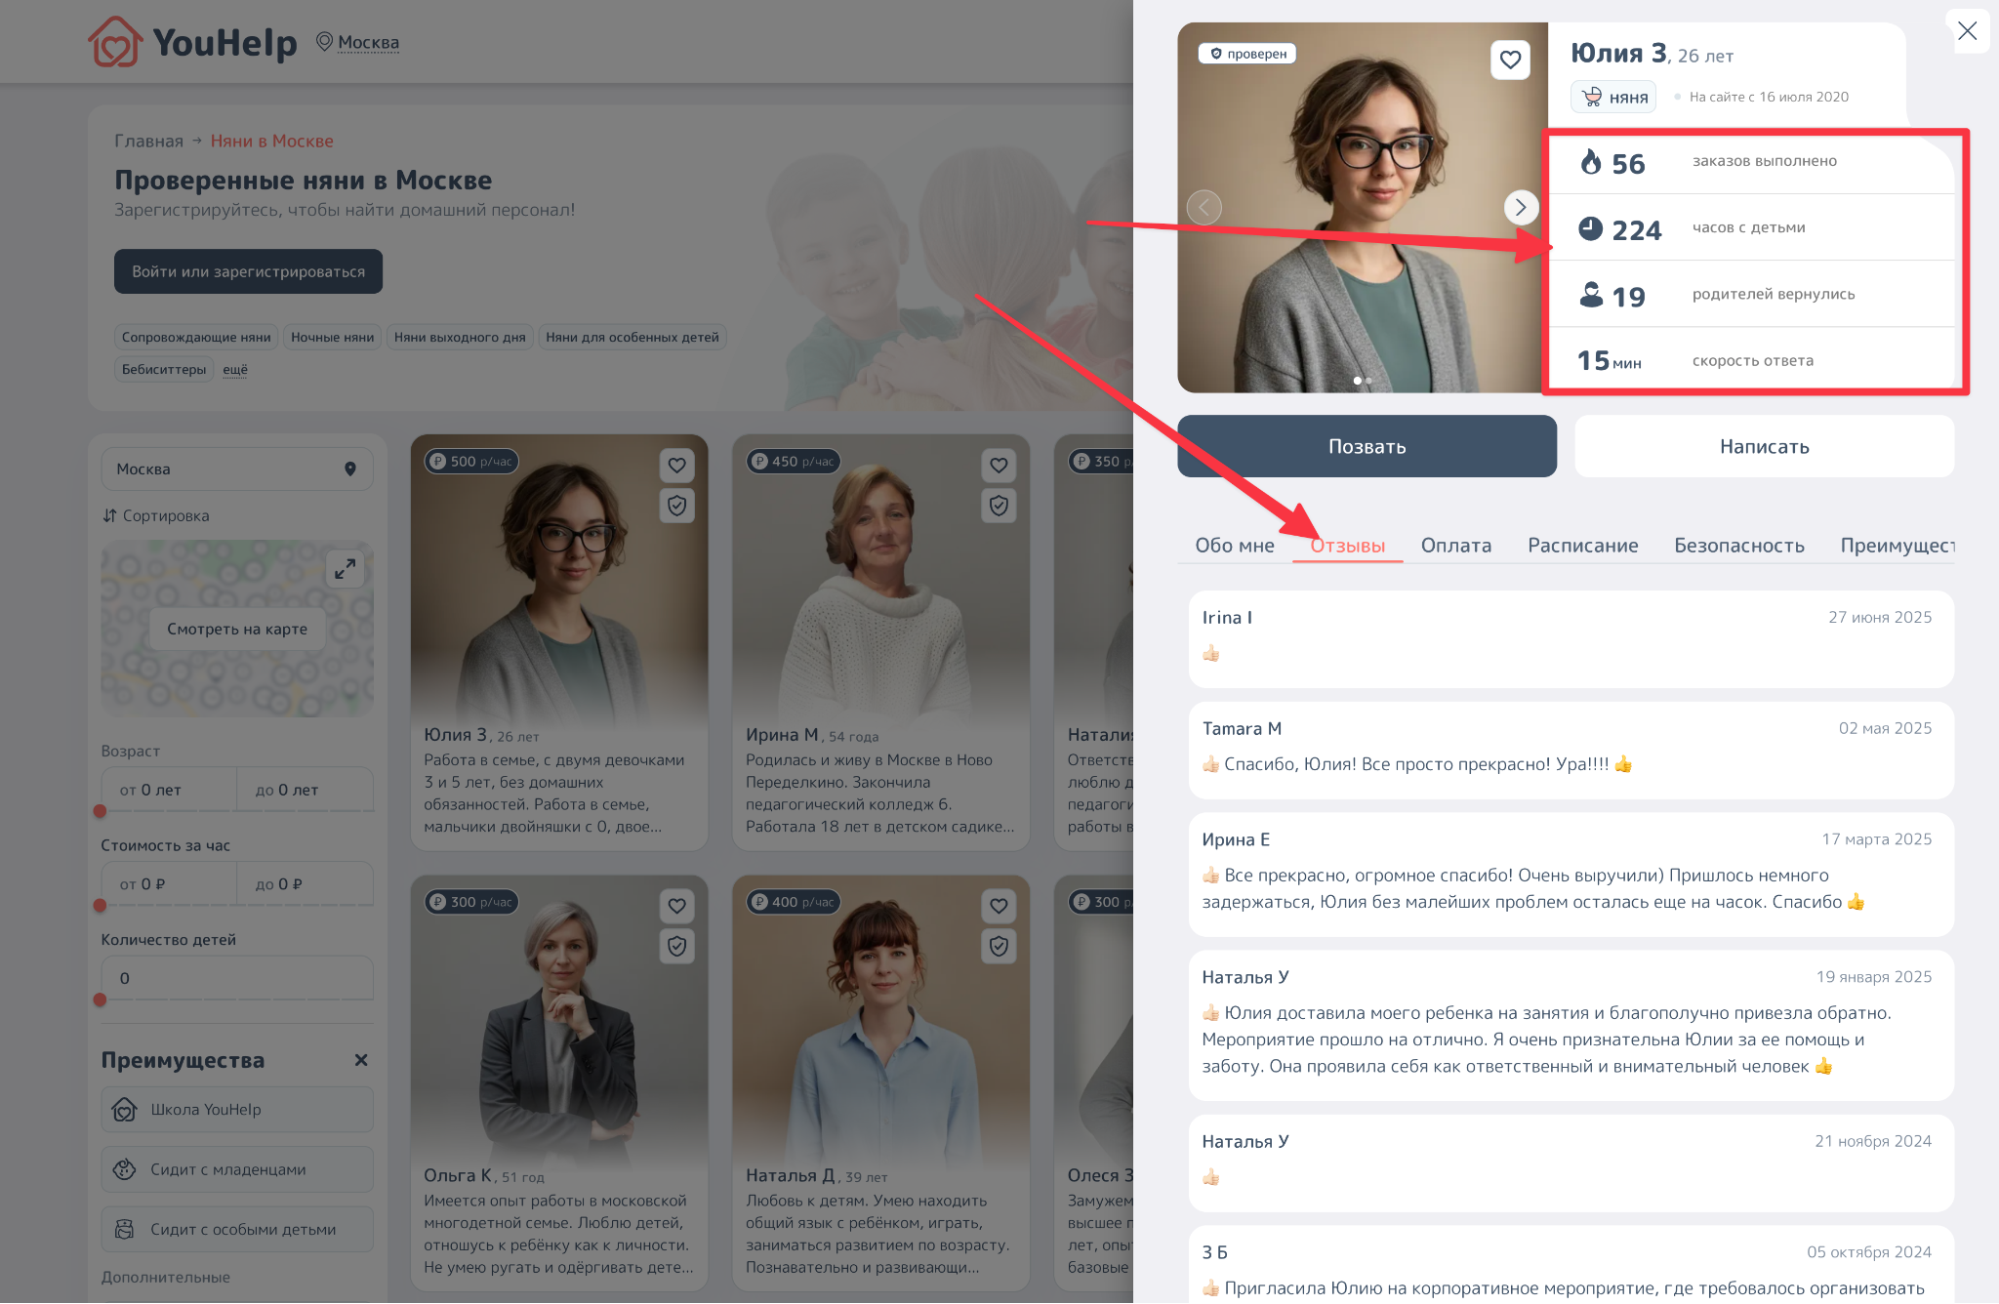
Task: Favorite Юлия З in the profile photo
Action: click(1510, 60)
